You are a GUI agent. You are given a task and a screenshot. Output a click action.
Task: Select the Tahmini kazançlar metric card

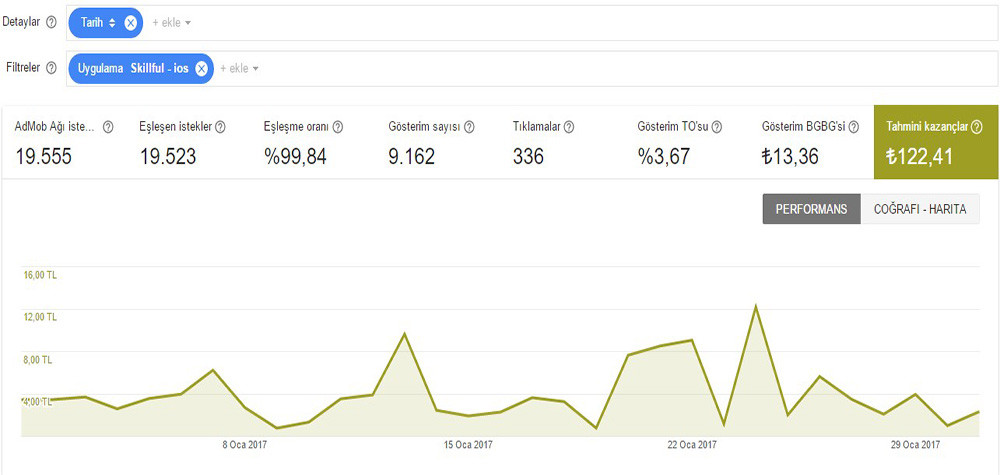point(936,142)
